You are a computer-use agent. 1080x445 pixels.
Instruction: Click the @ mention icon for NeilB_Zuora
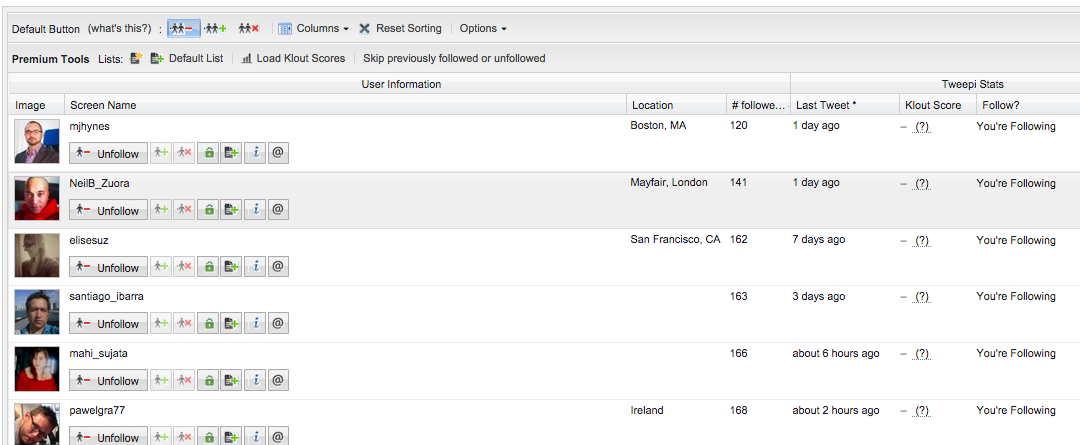tap(279, 210)
